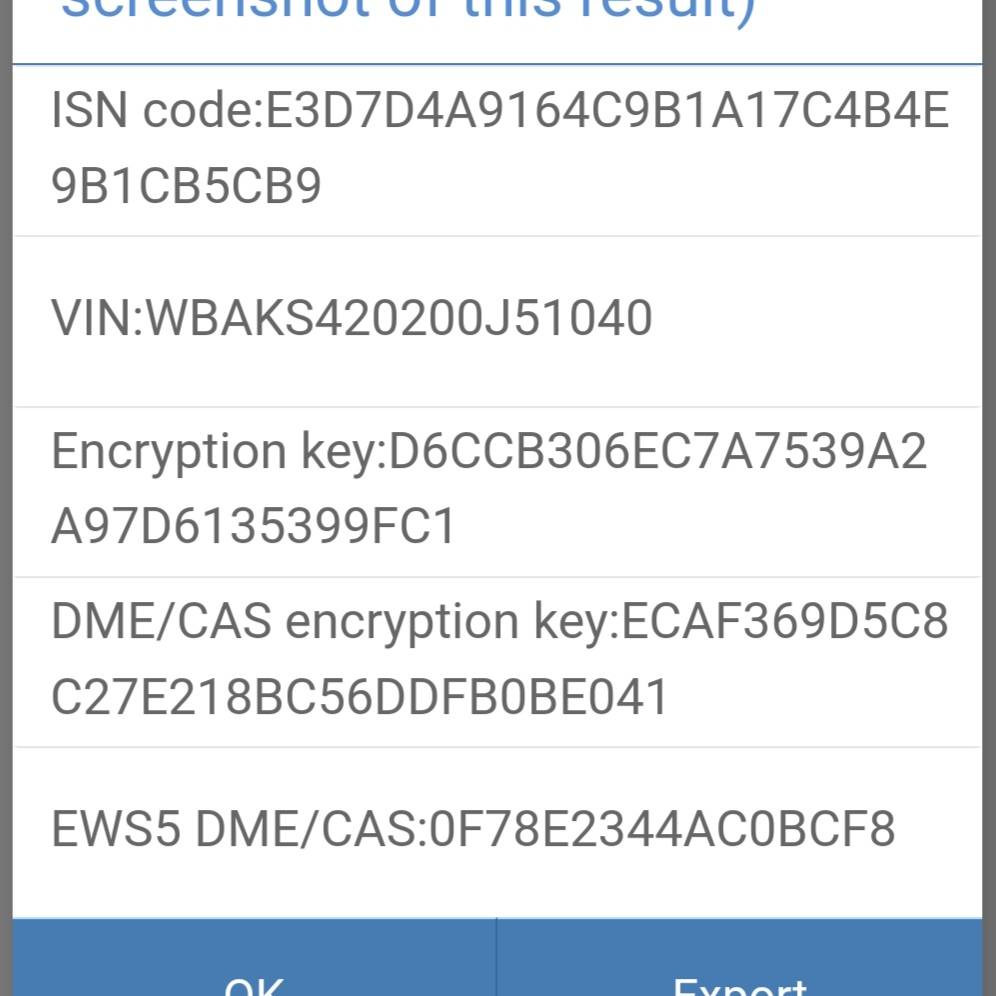This screenshot has height=996, width=996.
Task: Select the EWS5 DME/CAS row
Action: coord(497,833)
